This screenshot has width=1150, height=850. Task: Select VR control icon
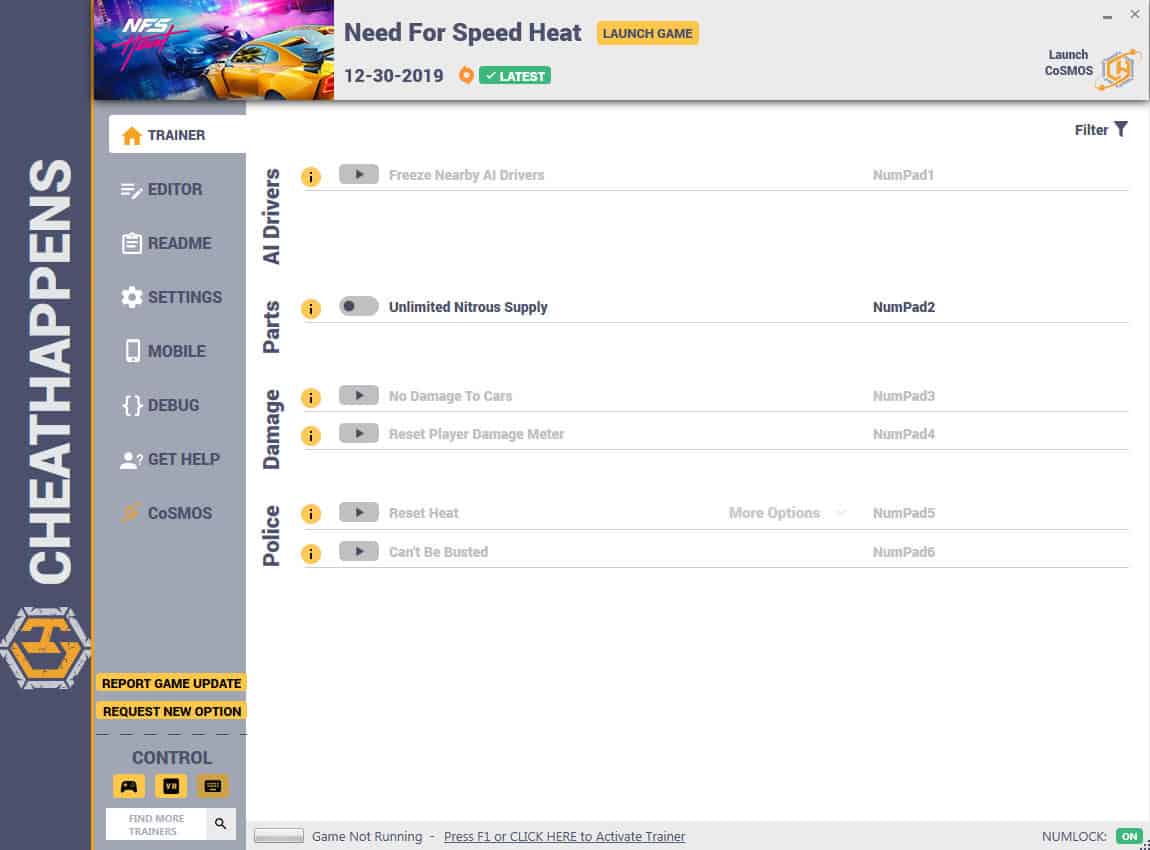[171, 786]
